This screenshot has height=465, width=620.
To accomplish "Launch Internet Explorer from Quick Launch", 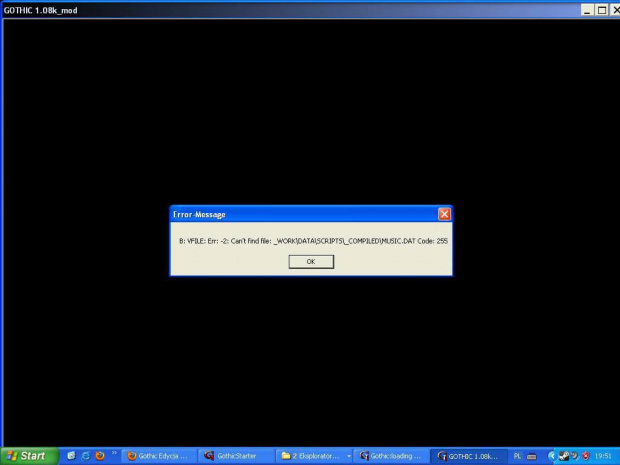I will pyautogui.click(x=85, y=456).
